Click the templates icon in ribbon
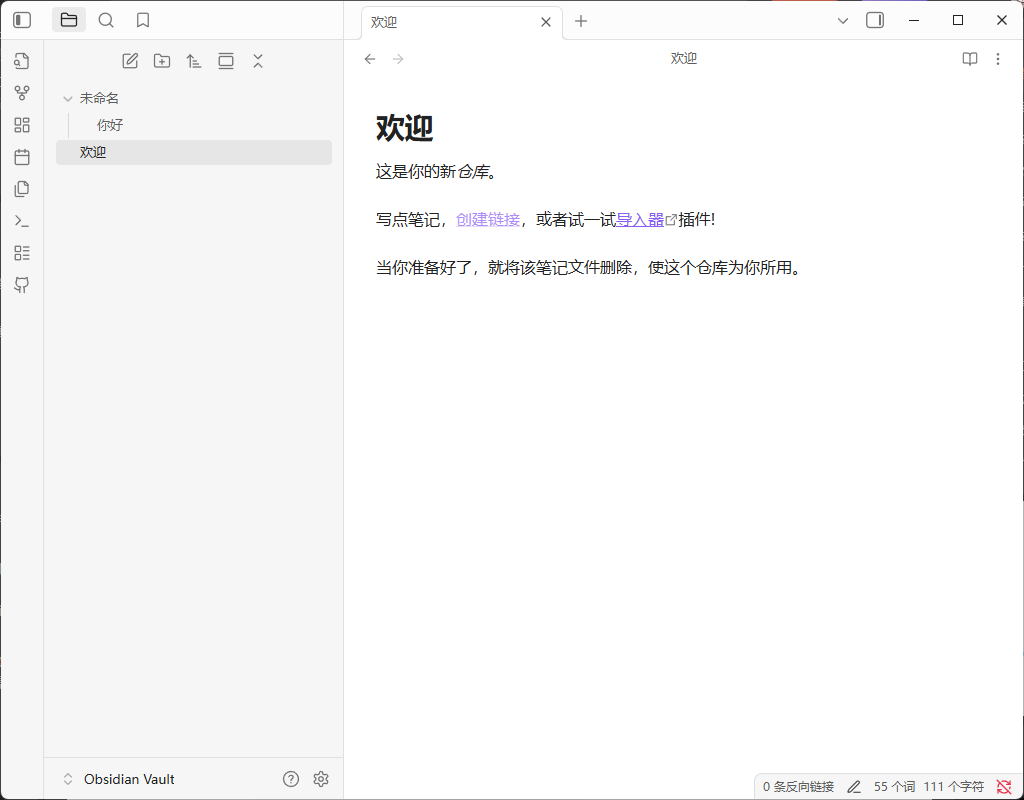The image size is (1024, 800). click(x=22, y=189)
